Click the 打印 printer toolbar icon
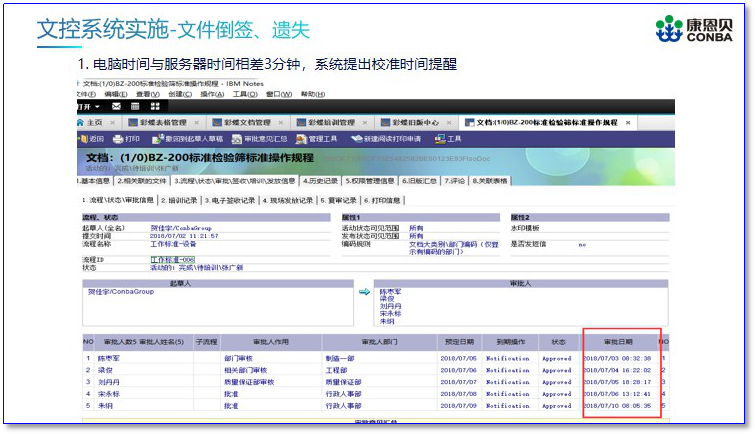This screenshot has height=434, width=755. 126,139
